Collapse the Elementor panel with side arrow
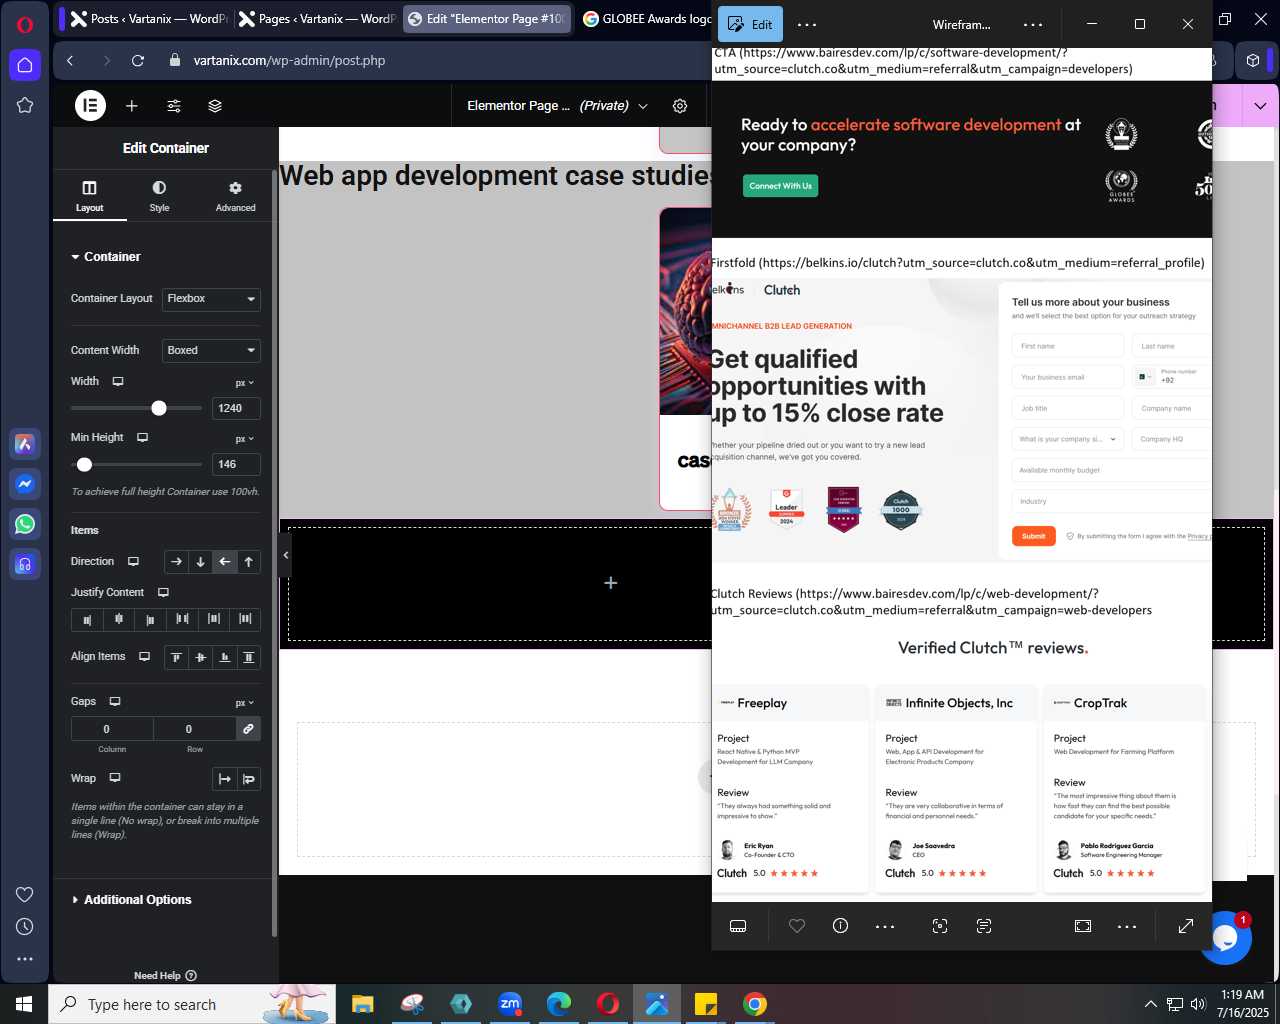1280x1024 pixels. pos(286,555)
